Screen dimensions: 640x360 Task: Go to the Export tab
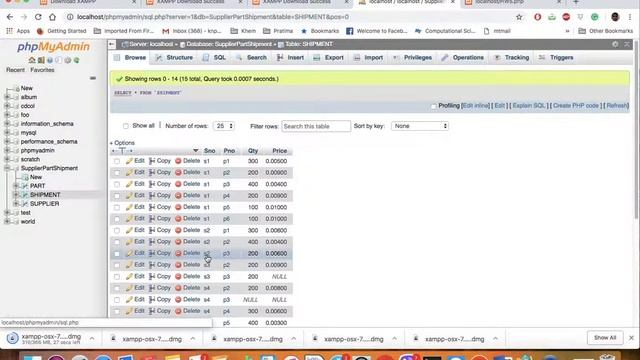329,58
